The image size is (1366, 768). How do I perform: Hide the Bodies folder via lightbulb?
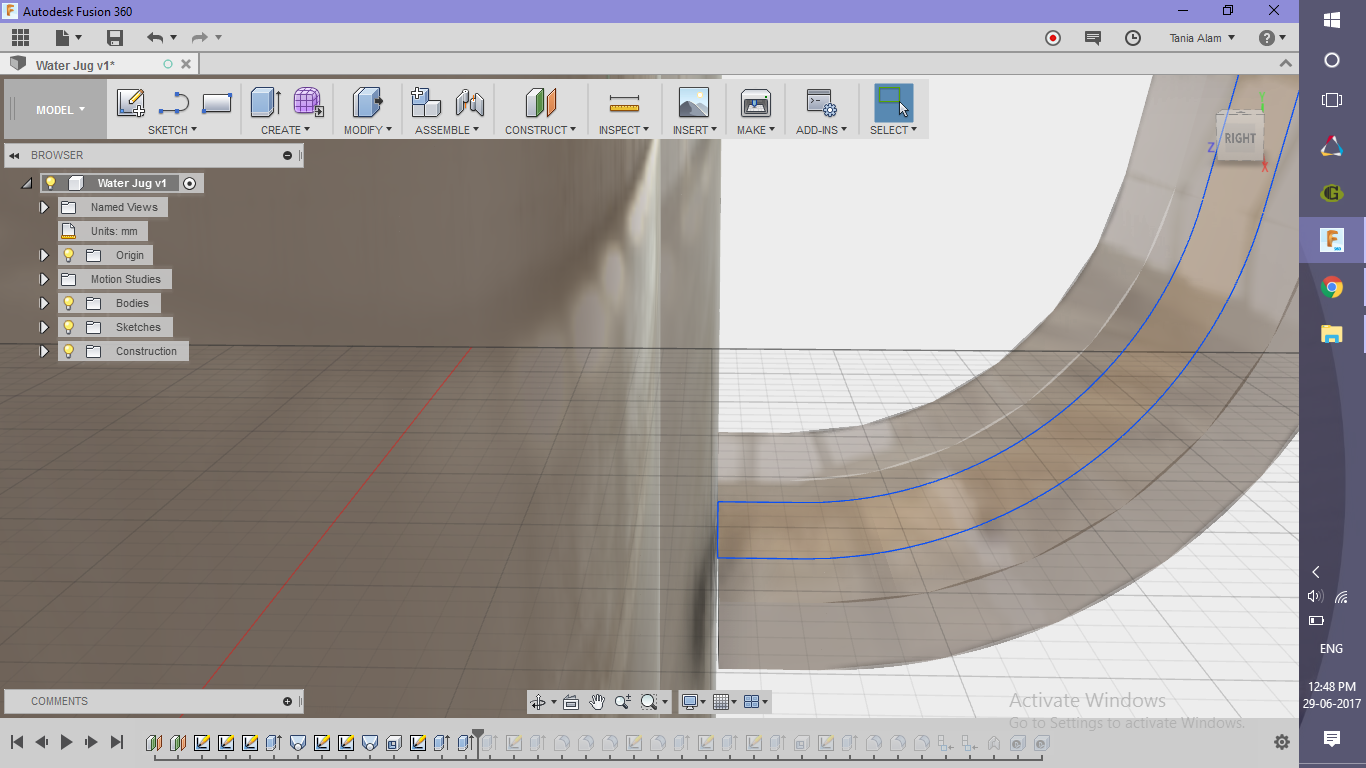pos(69,303)
